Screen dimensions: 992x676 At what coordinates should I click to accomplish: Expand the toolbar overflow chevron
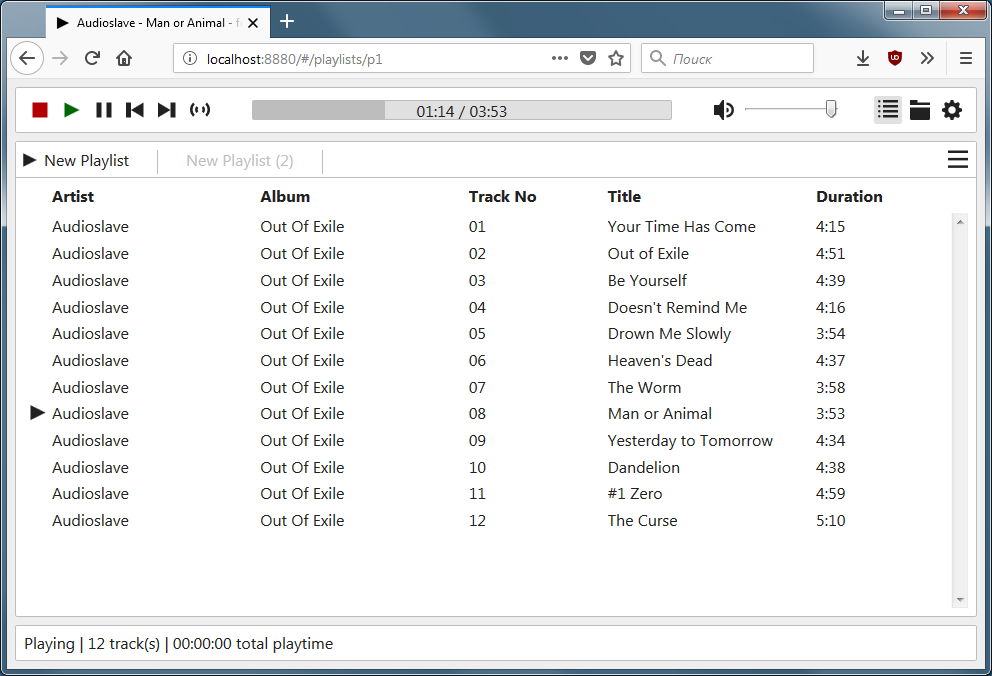tap(927, 58)
